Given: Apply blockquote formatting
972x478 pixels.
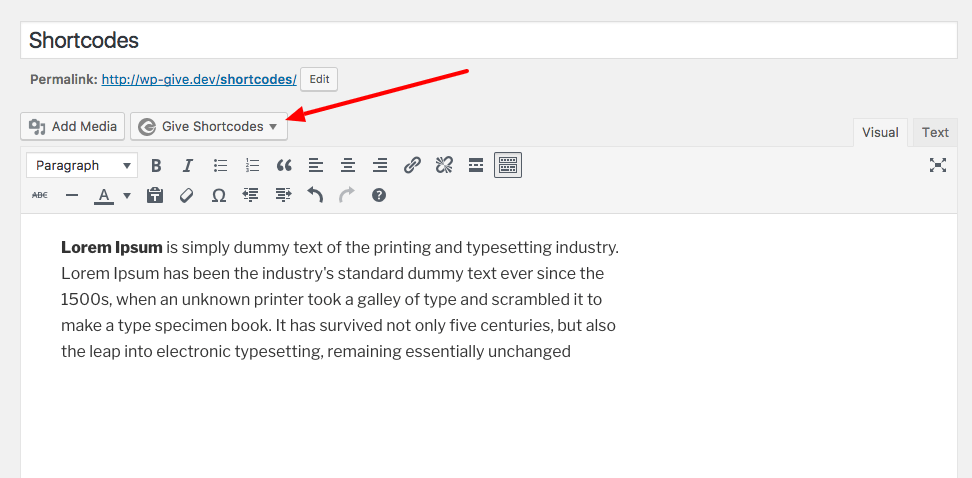Looking at the screenshot, I should (x=284, y=166).
